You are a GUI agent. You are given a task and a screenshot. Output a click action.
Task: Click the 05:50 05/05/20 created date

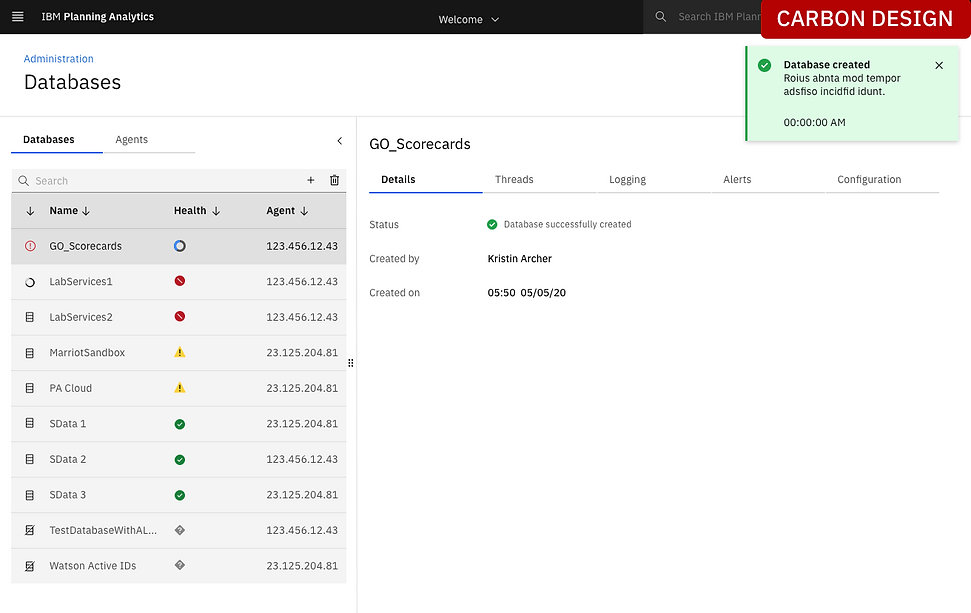point(526,292)
